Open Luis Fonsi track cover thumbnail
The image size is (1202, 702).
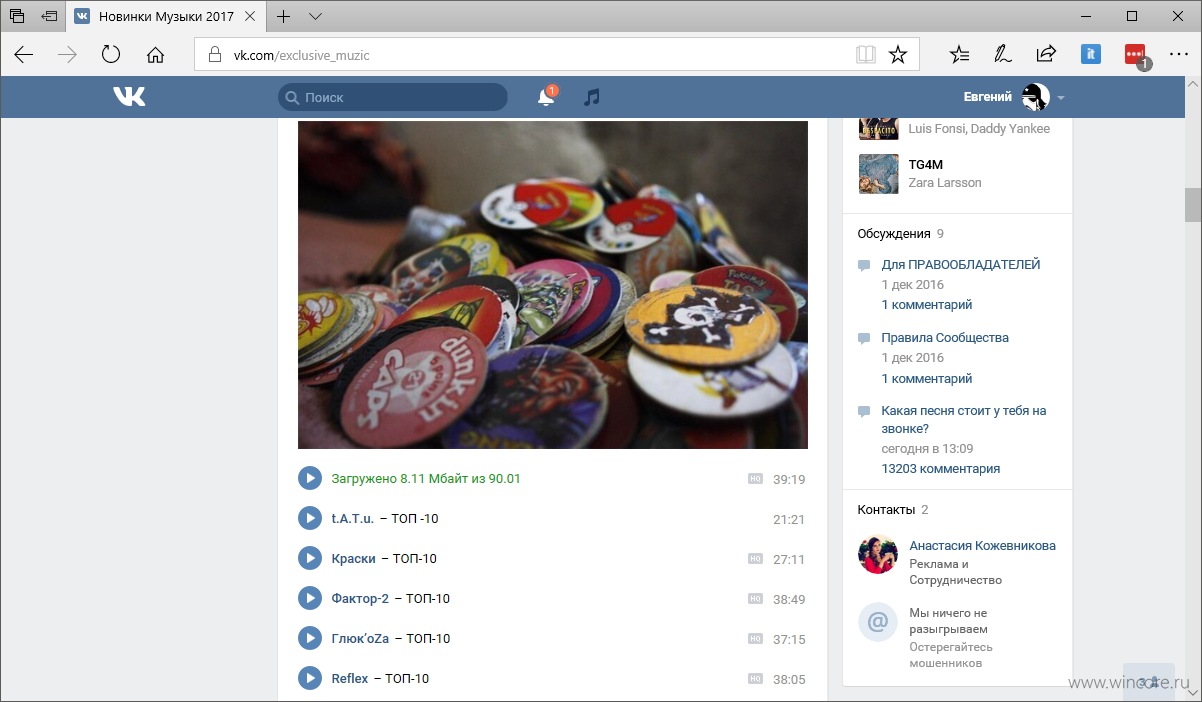point(878,129)
